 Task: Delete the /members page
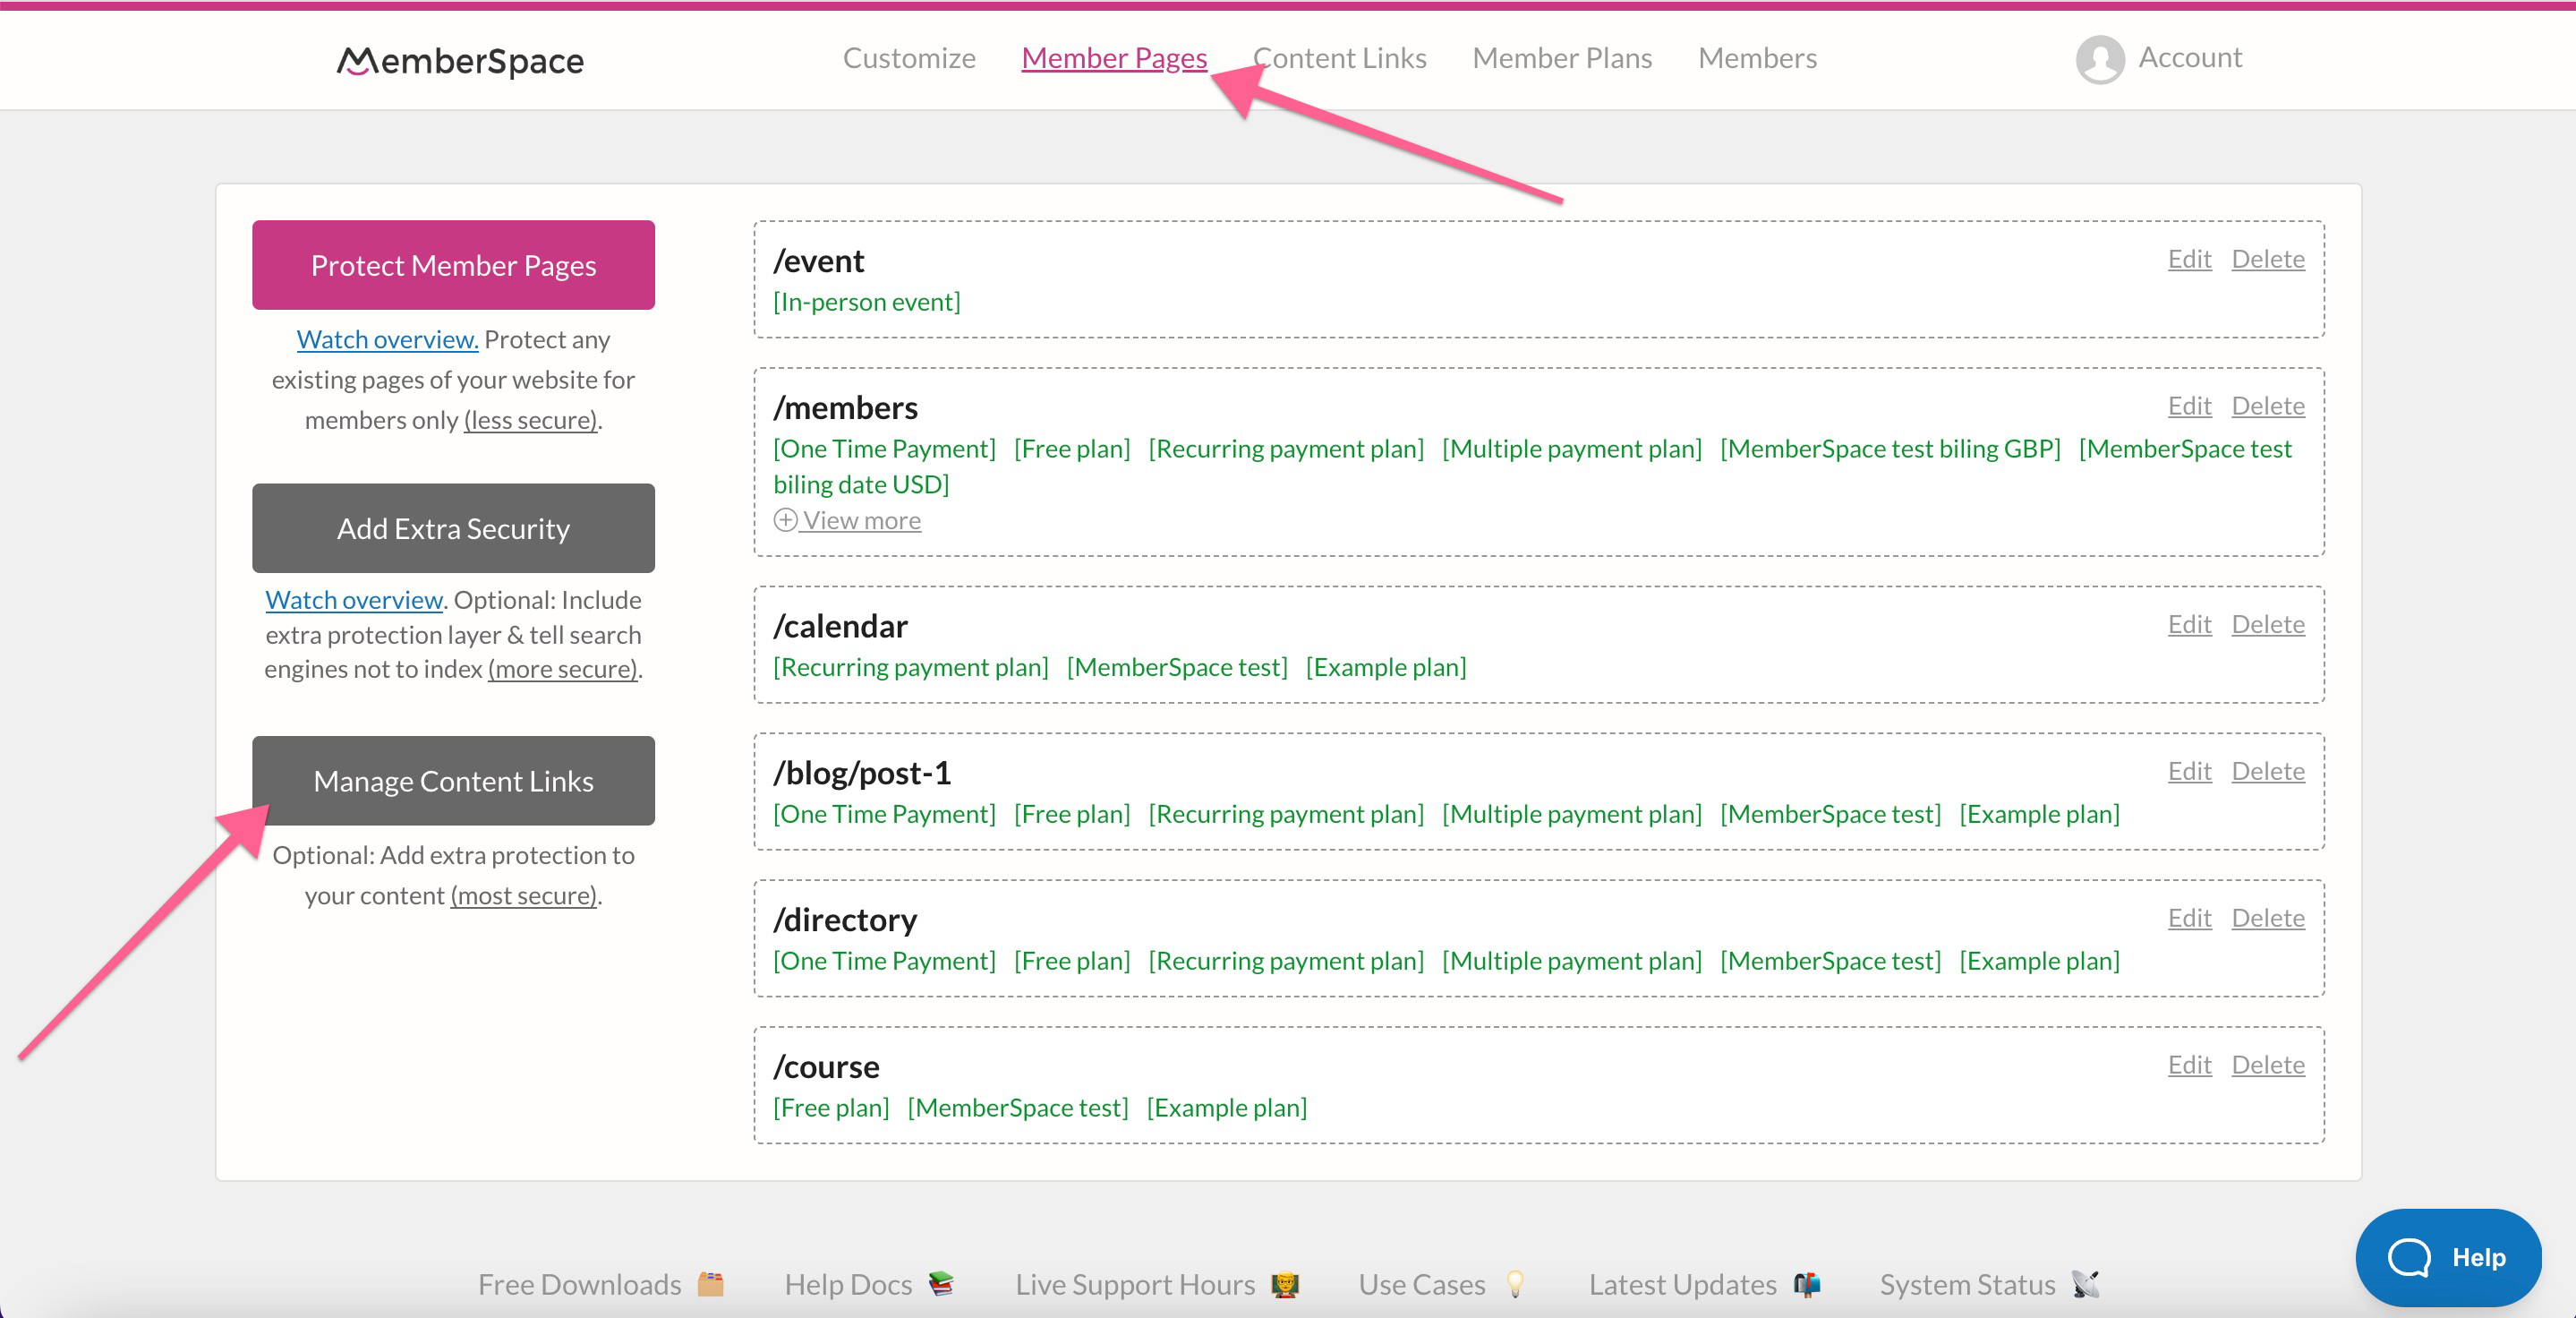[x=2268, y=406]
